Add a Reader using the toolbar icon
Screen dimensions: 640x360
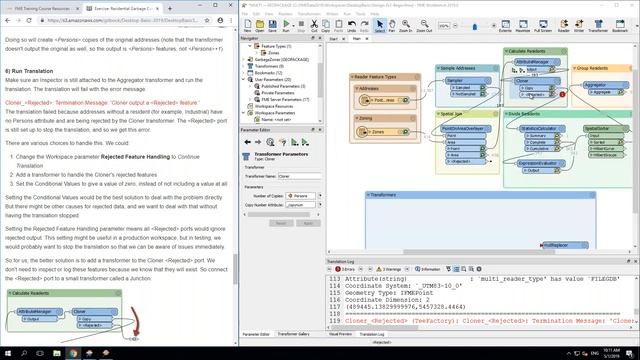[564, 25]
